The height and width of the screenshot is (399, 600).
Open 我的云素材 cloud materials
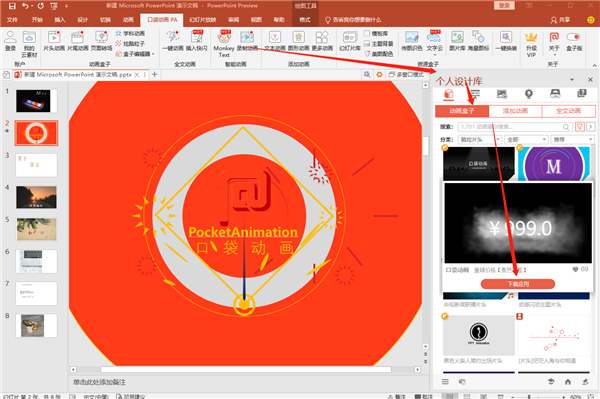click(29, 44)
